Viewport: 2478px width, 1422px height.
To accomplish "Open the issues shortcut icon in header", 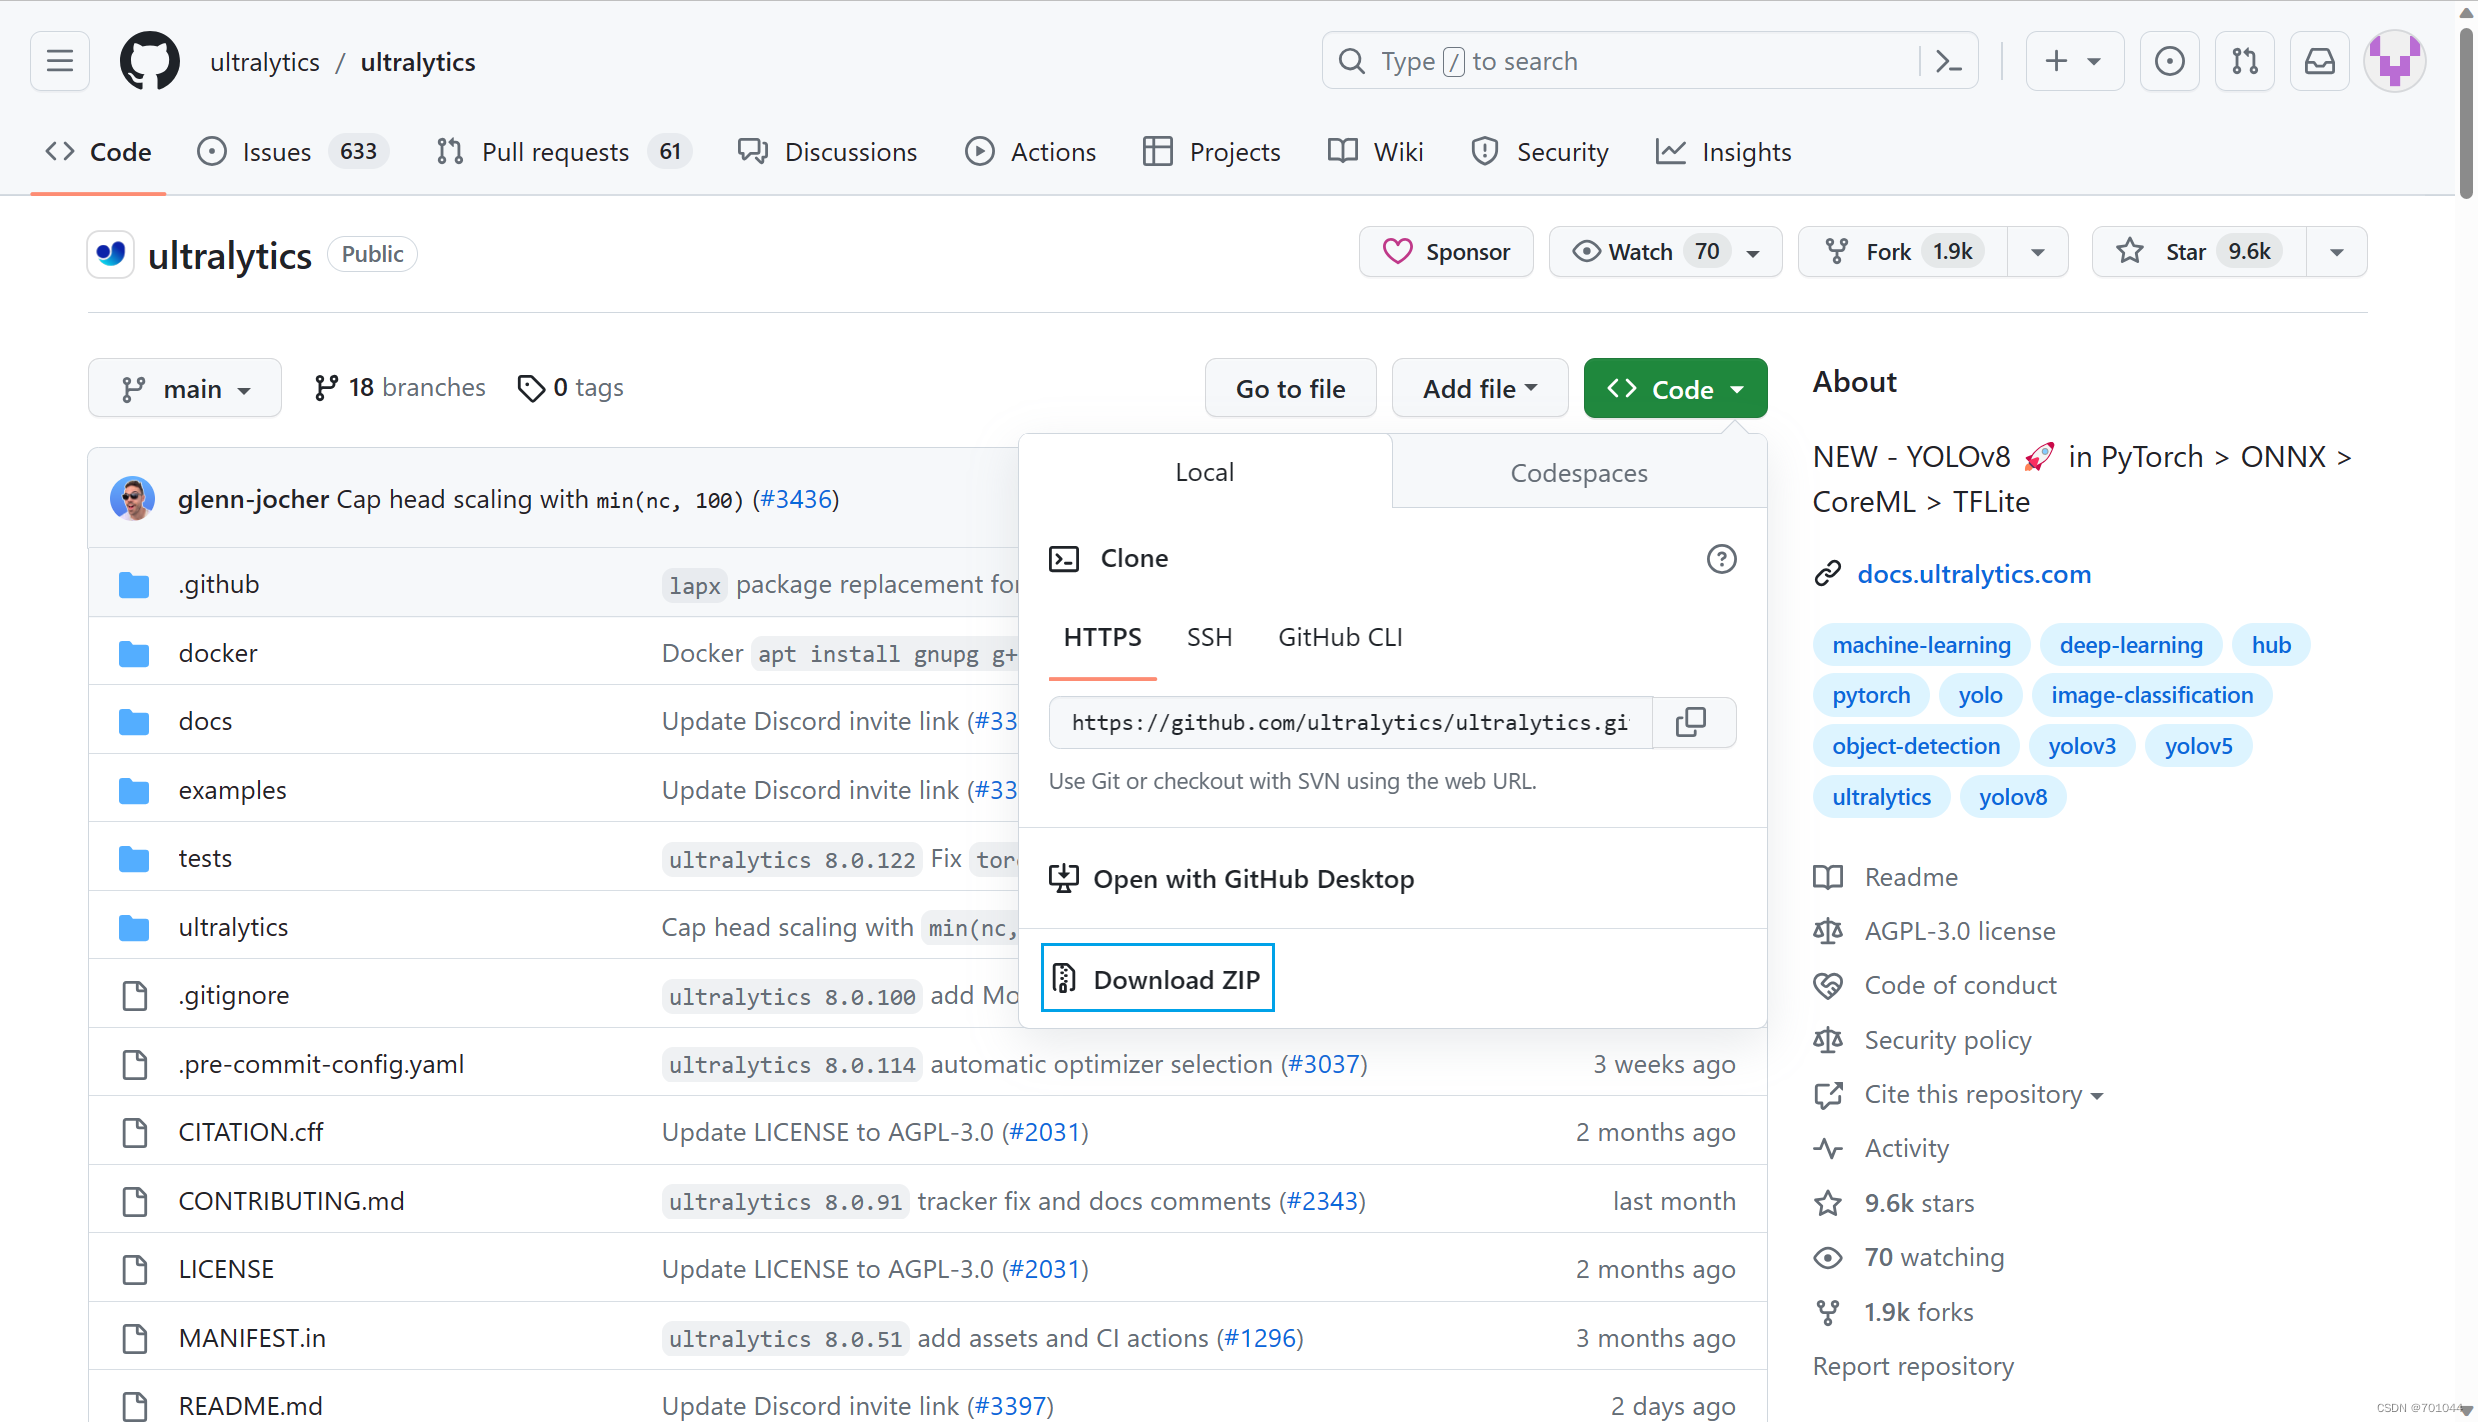I will pos(2169,61).
